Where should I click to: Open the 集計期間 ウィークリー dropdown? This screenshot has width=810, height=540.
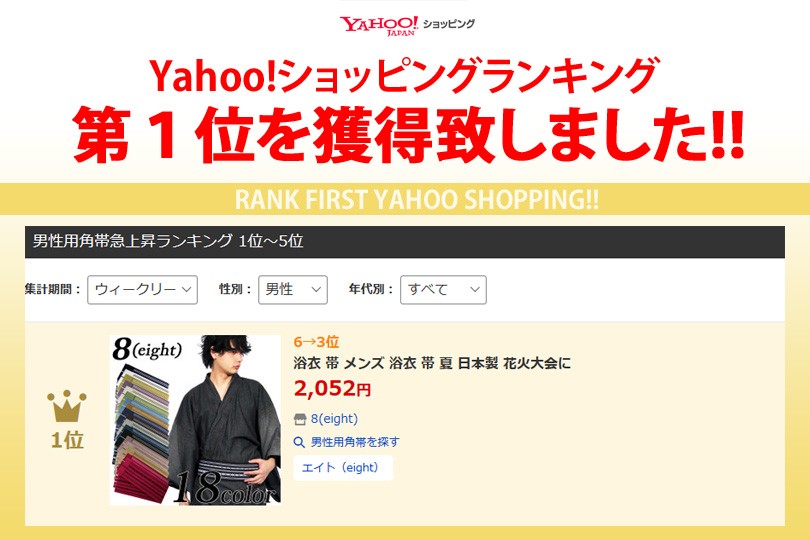tap(143, 290)
